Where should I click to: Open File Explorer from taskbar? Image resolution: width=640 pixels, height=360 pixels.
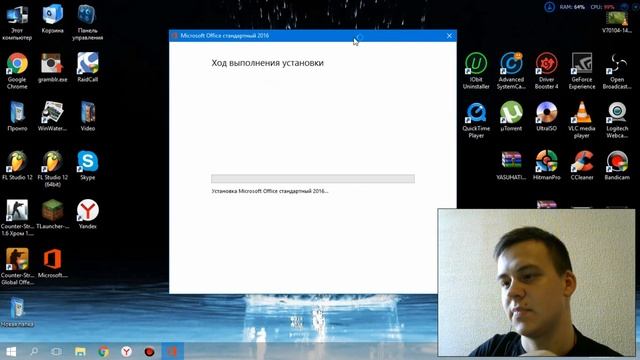point(80,351)
